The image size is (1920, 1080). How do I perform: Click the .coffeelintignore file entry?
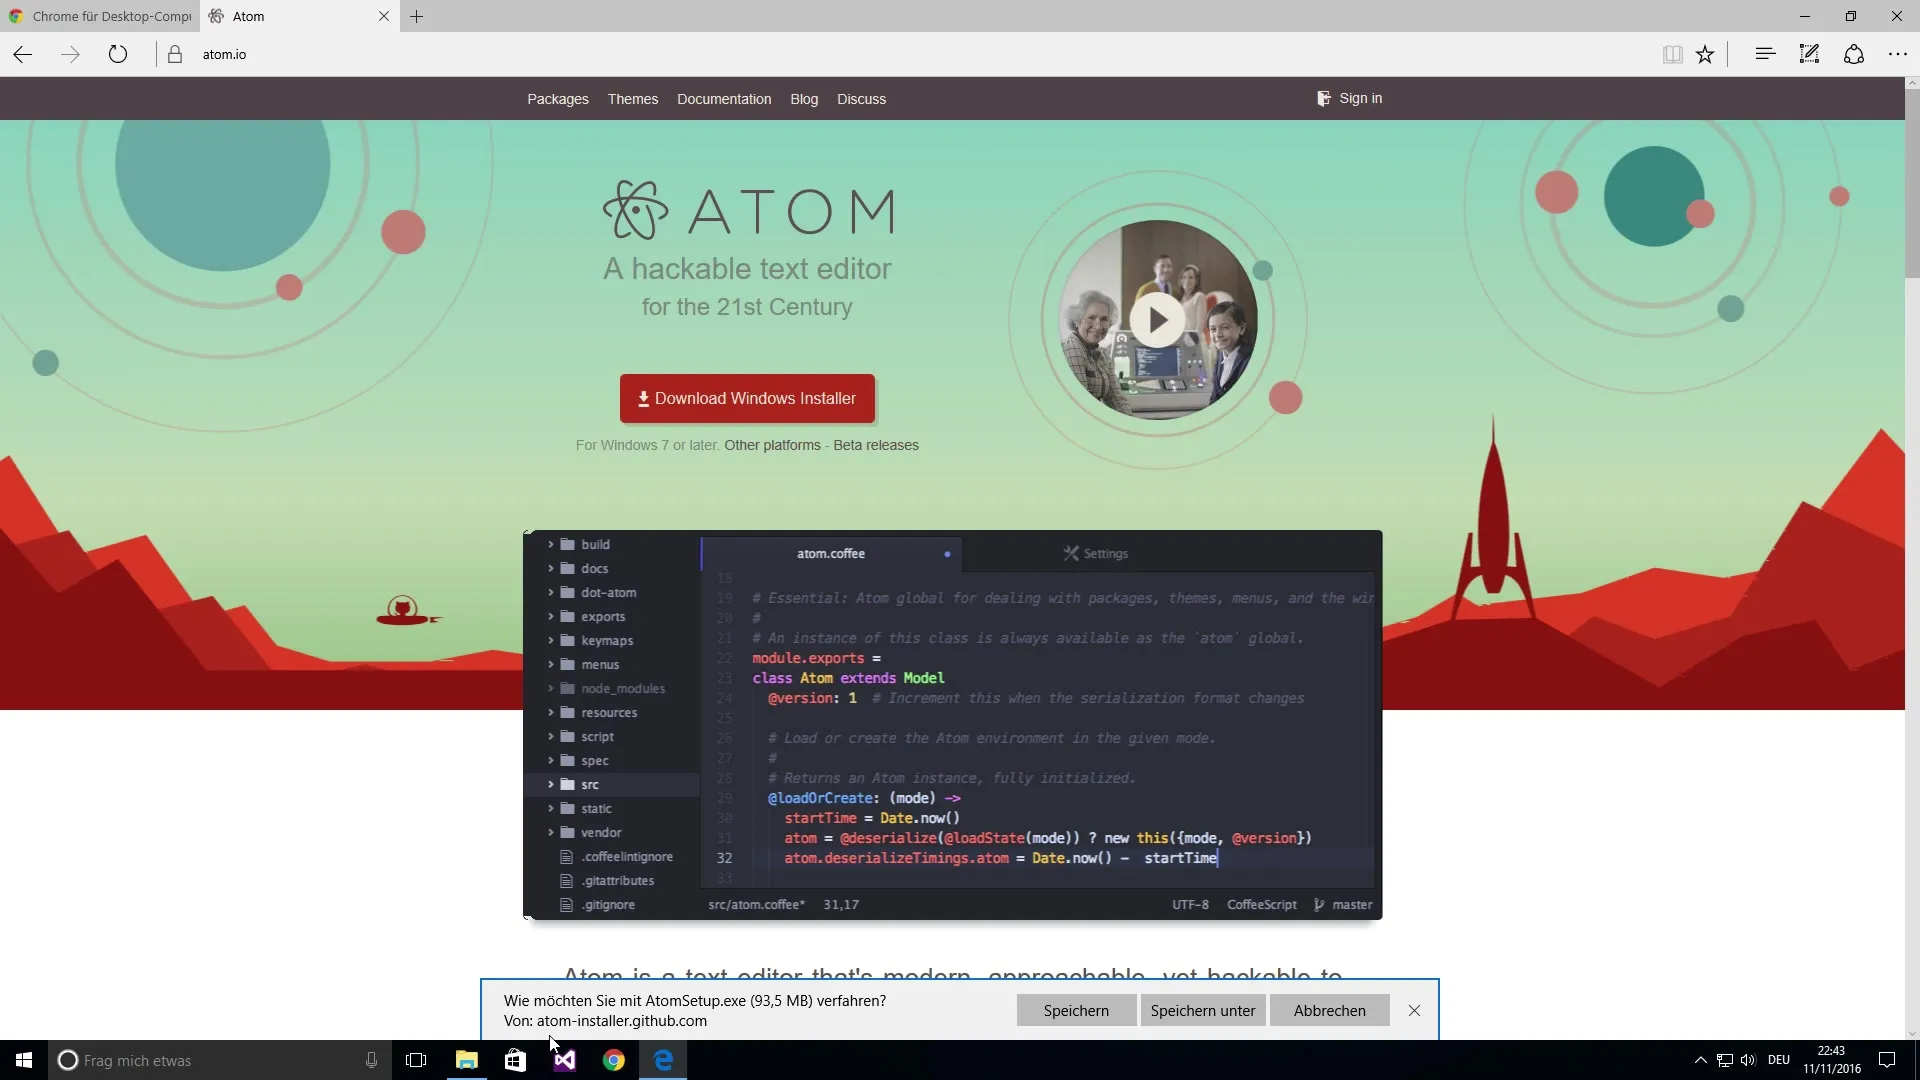click(x=617, y=856)
